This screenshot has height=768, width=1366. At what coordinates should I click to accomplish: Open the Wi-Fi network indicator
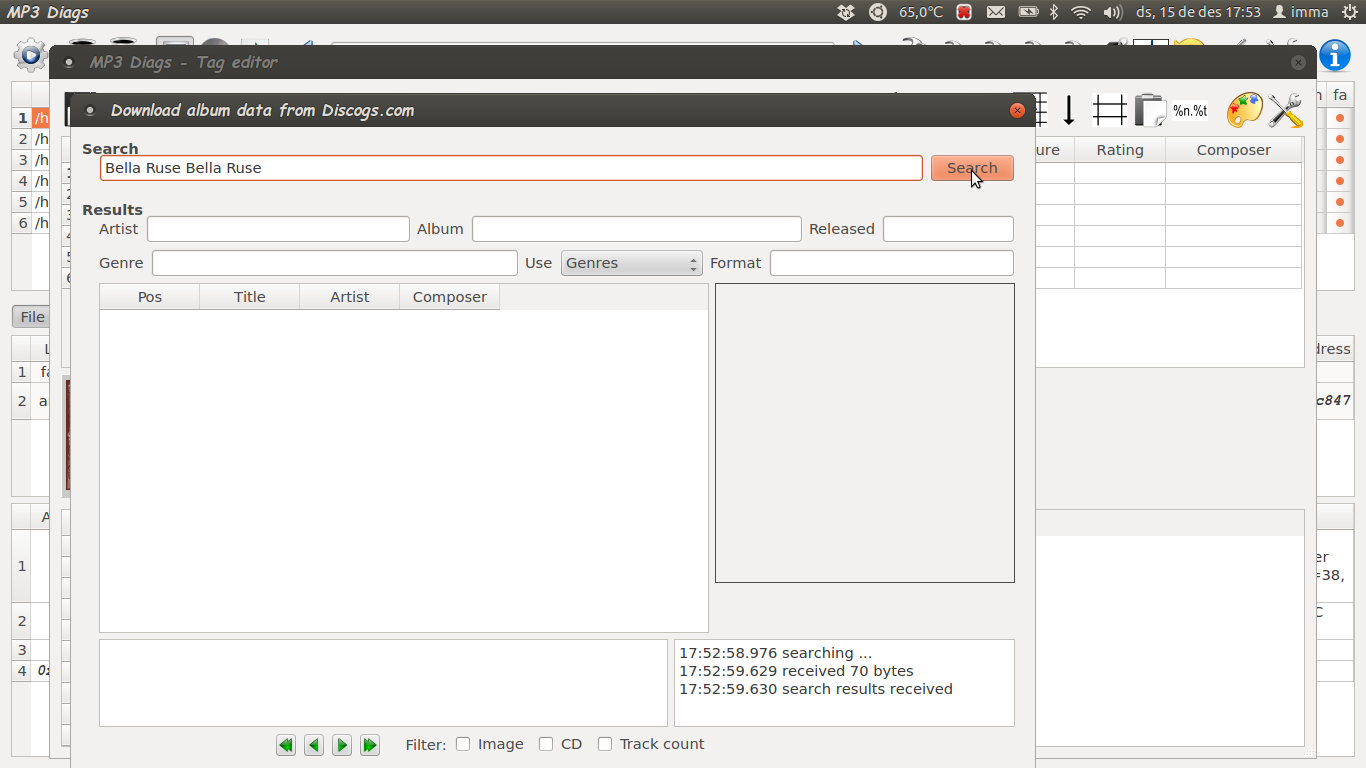[x=1081, y=12]
